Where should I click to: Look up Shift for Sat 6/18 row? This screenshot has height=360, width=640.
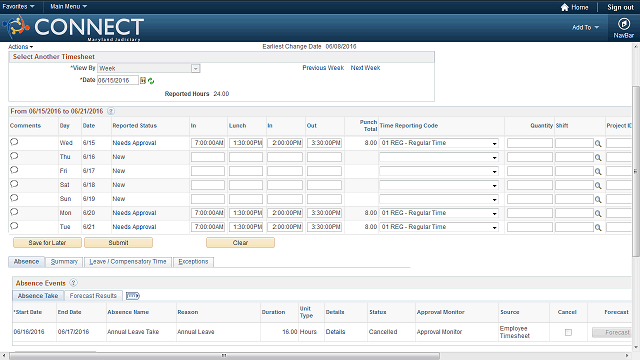tap(598, 186)
